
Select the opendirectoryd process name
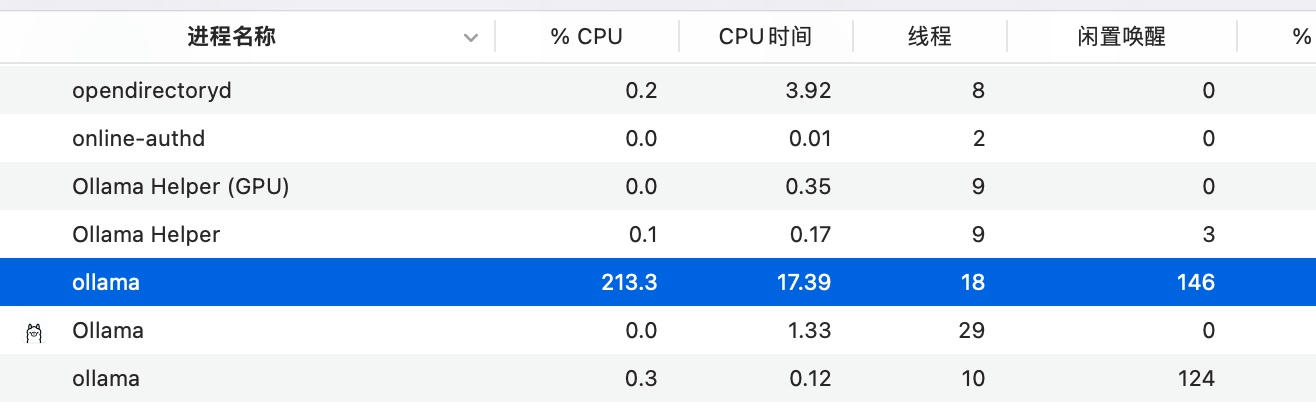coord(152,91)
